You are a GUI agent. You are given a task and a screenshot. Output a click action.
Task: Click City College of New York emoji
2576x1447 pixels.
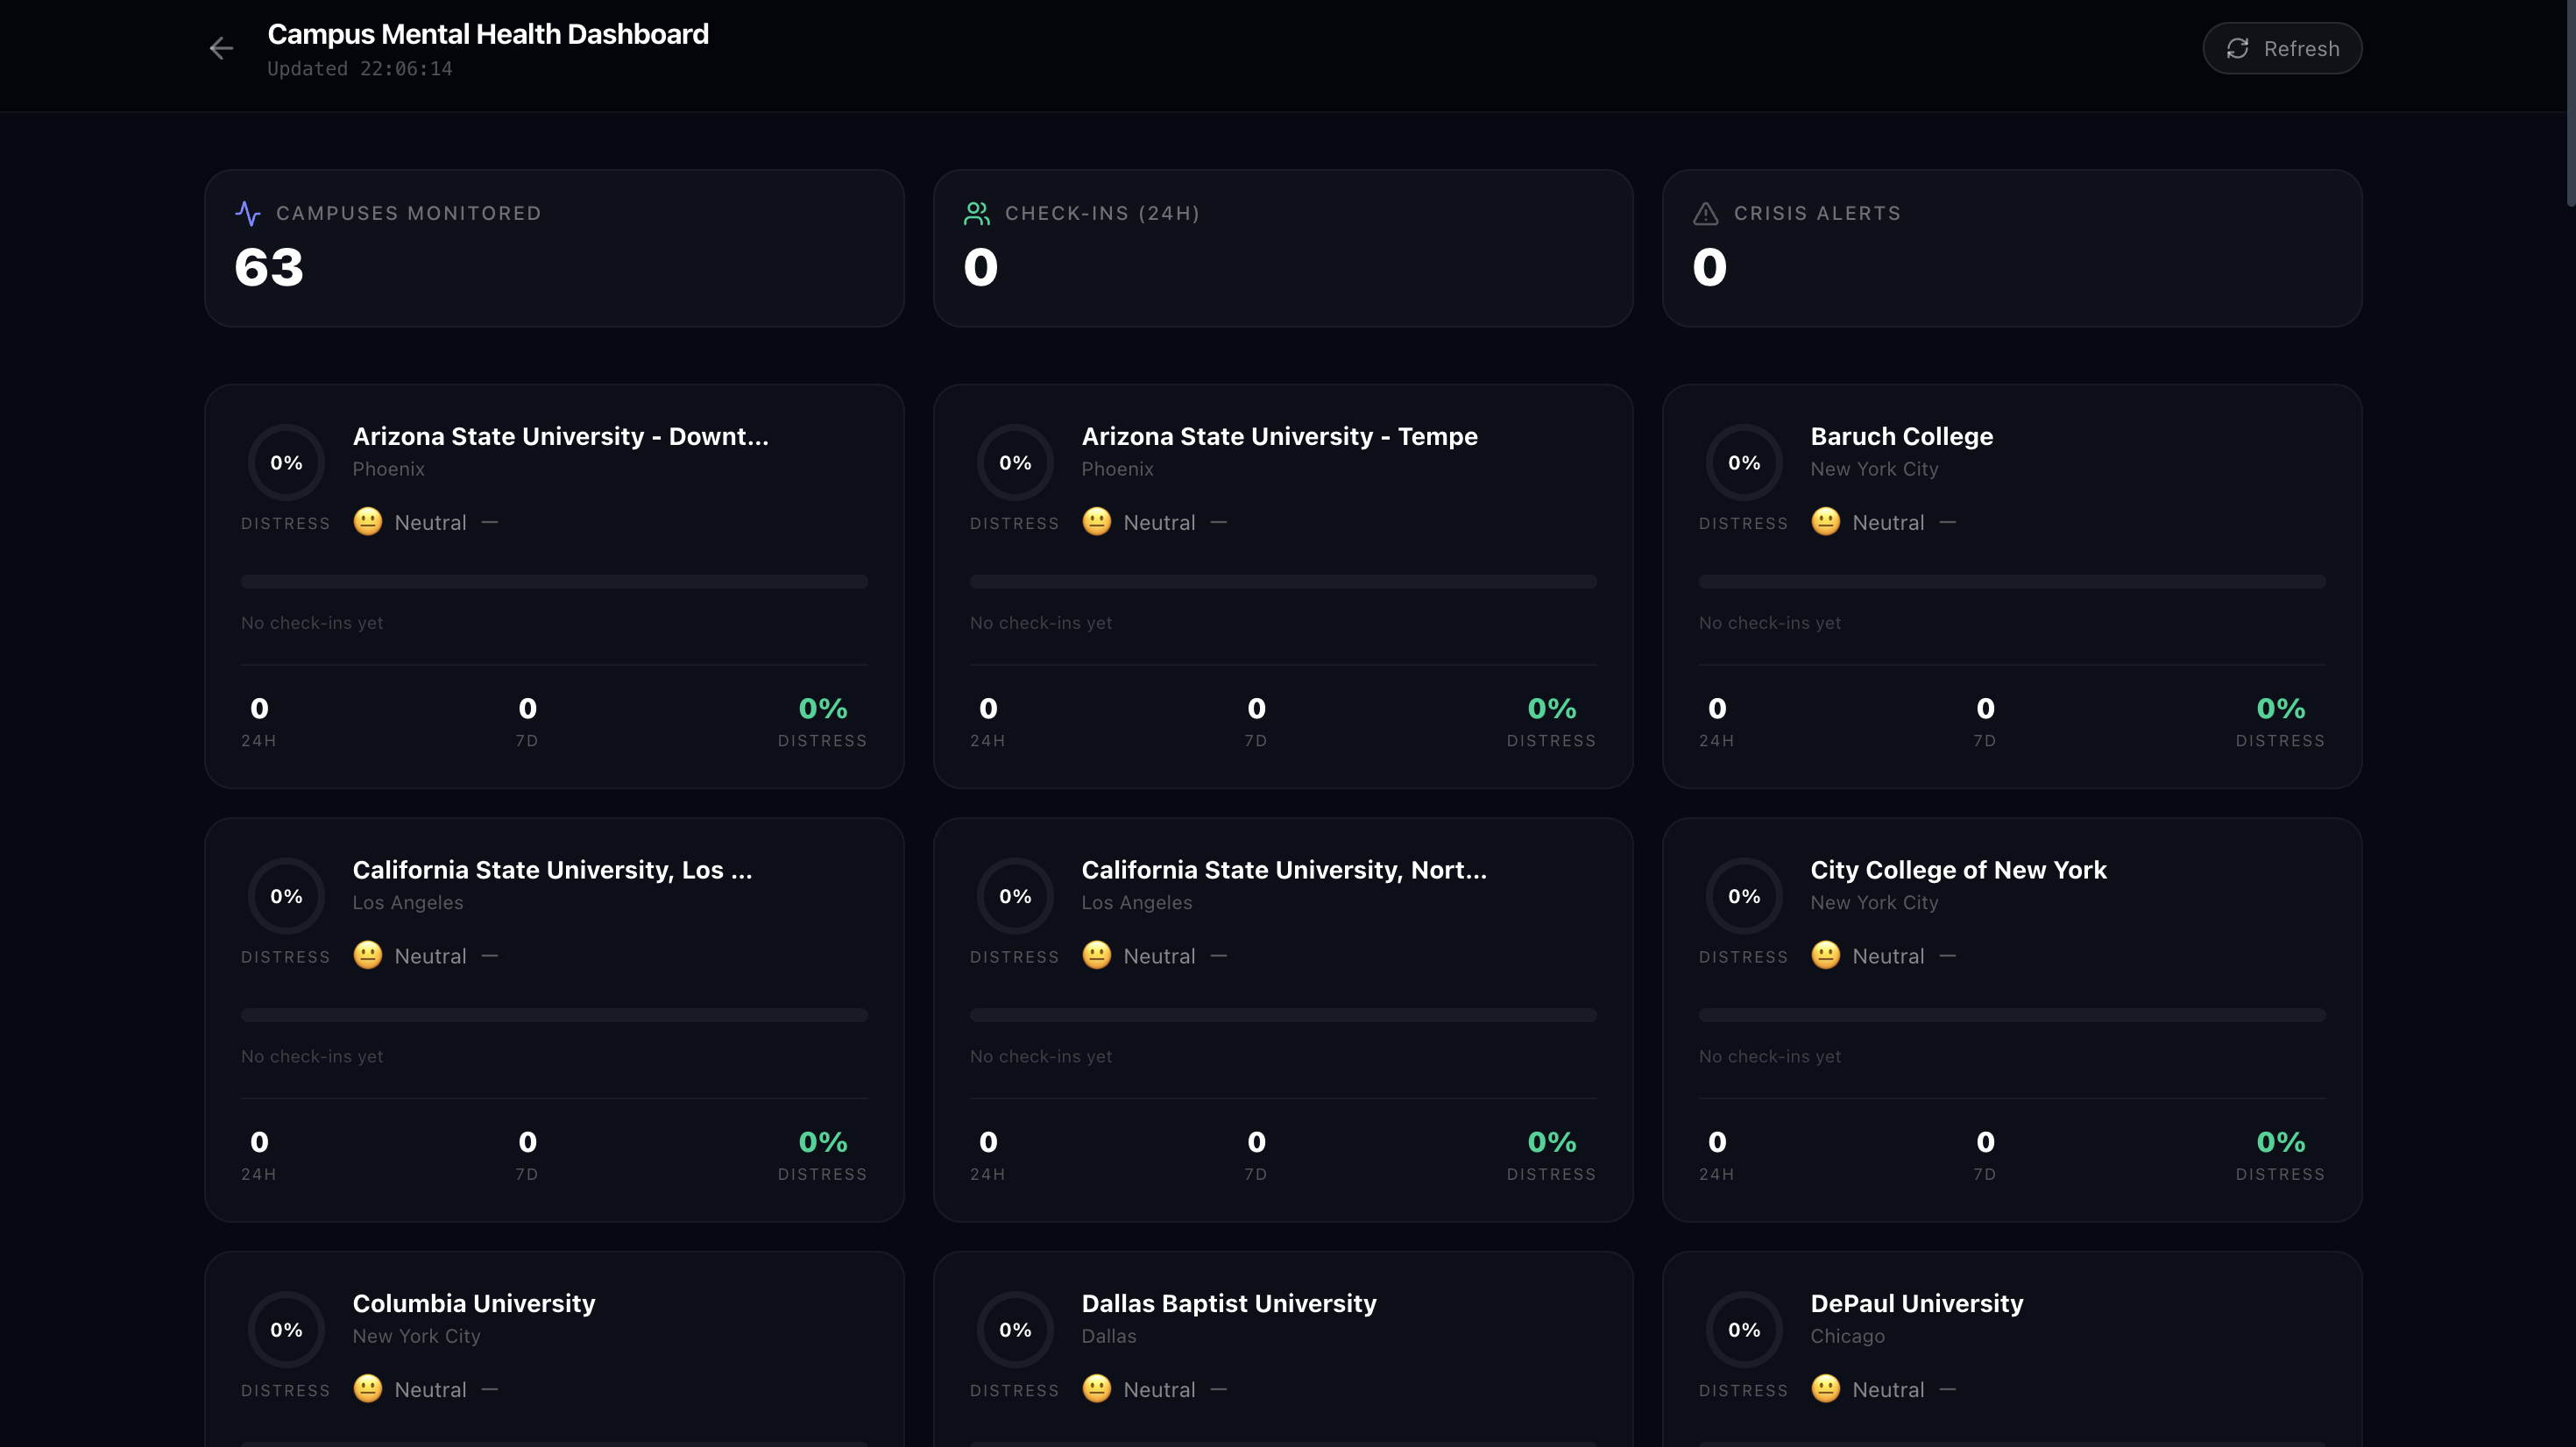[x=1825, y=955]
